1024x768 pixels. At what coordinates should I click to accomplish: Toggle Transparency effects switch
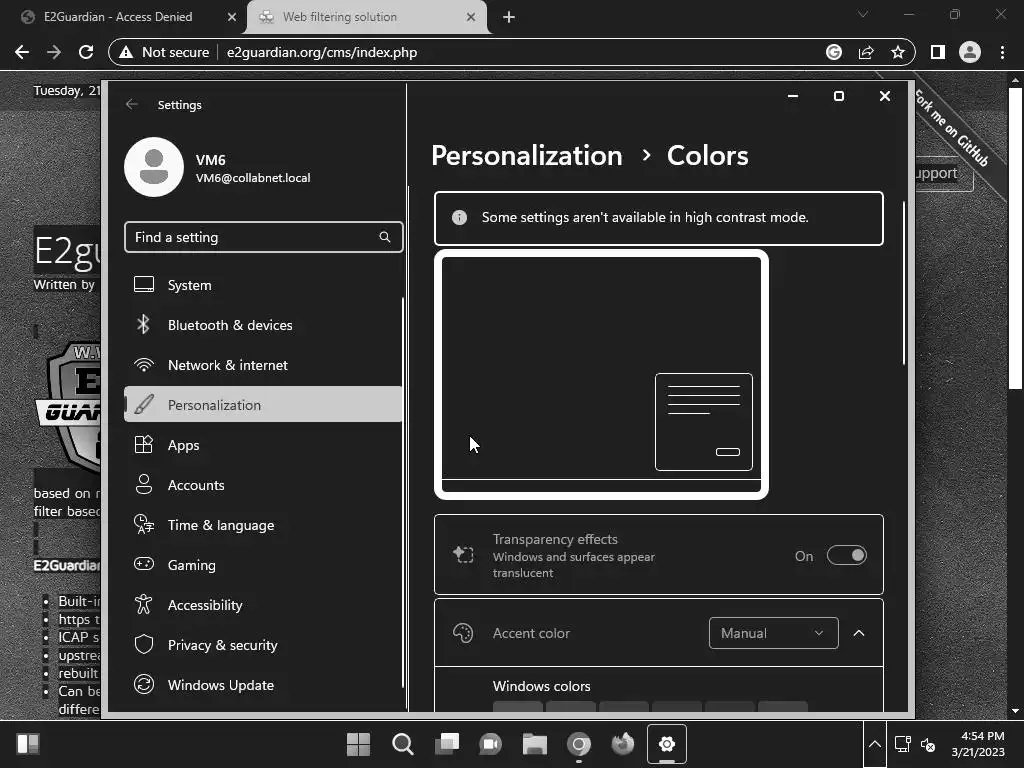(x=846, y=556)
